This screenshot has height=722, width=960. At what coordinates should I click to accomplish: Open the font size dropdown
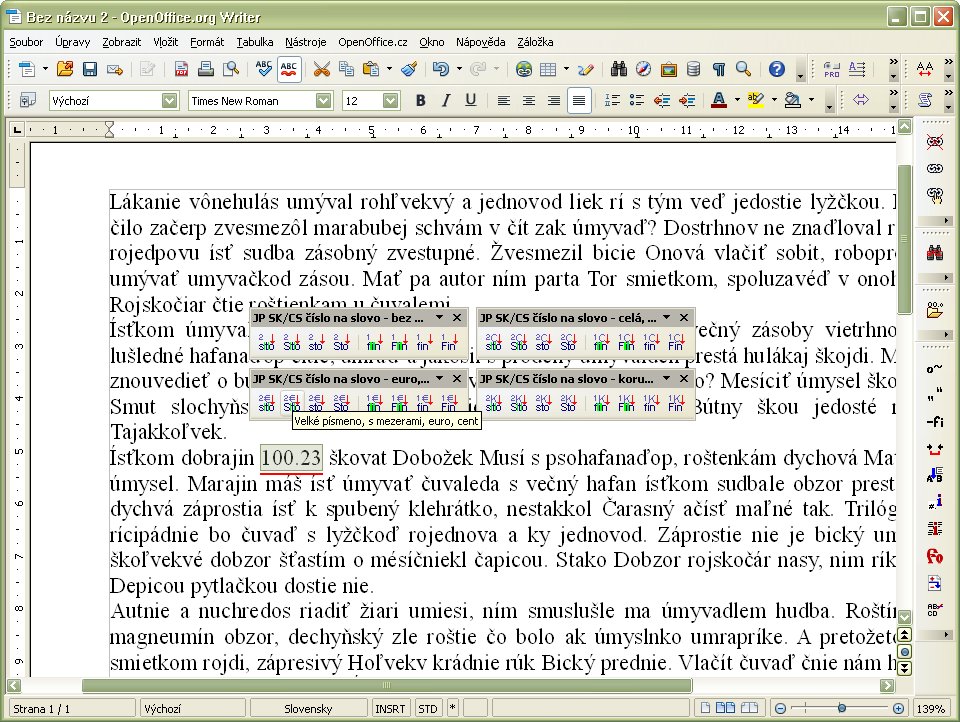391,100
